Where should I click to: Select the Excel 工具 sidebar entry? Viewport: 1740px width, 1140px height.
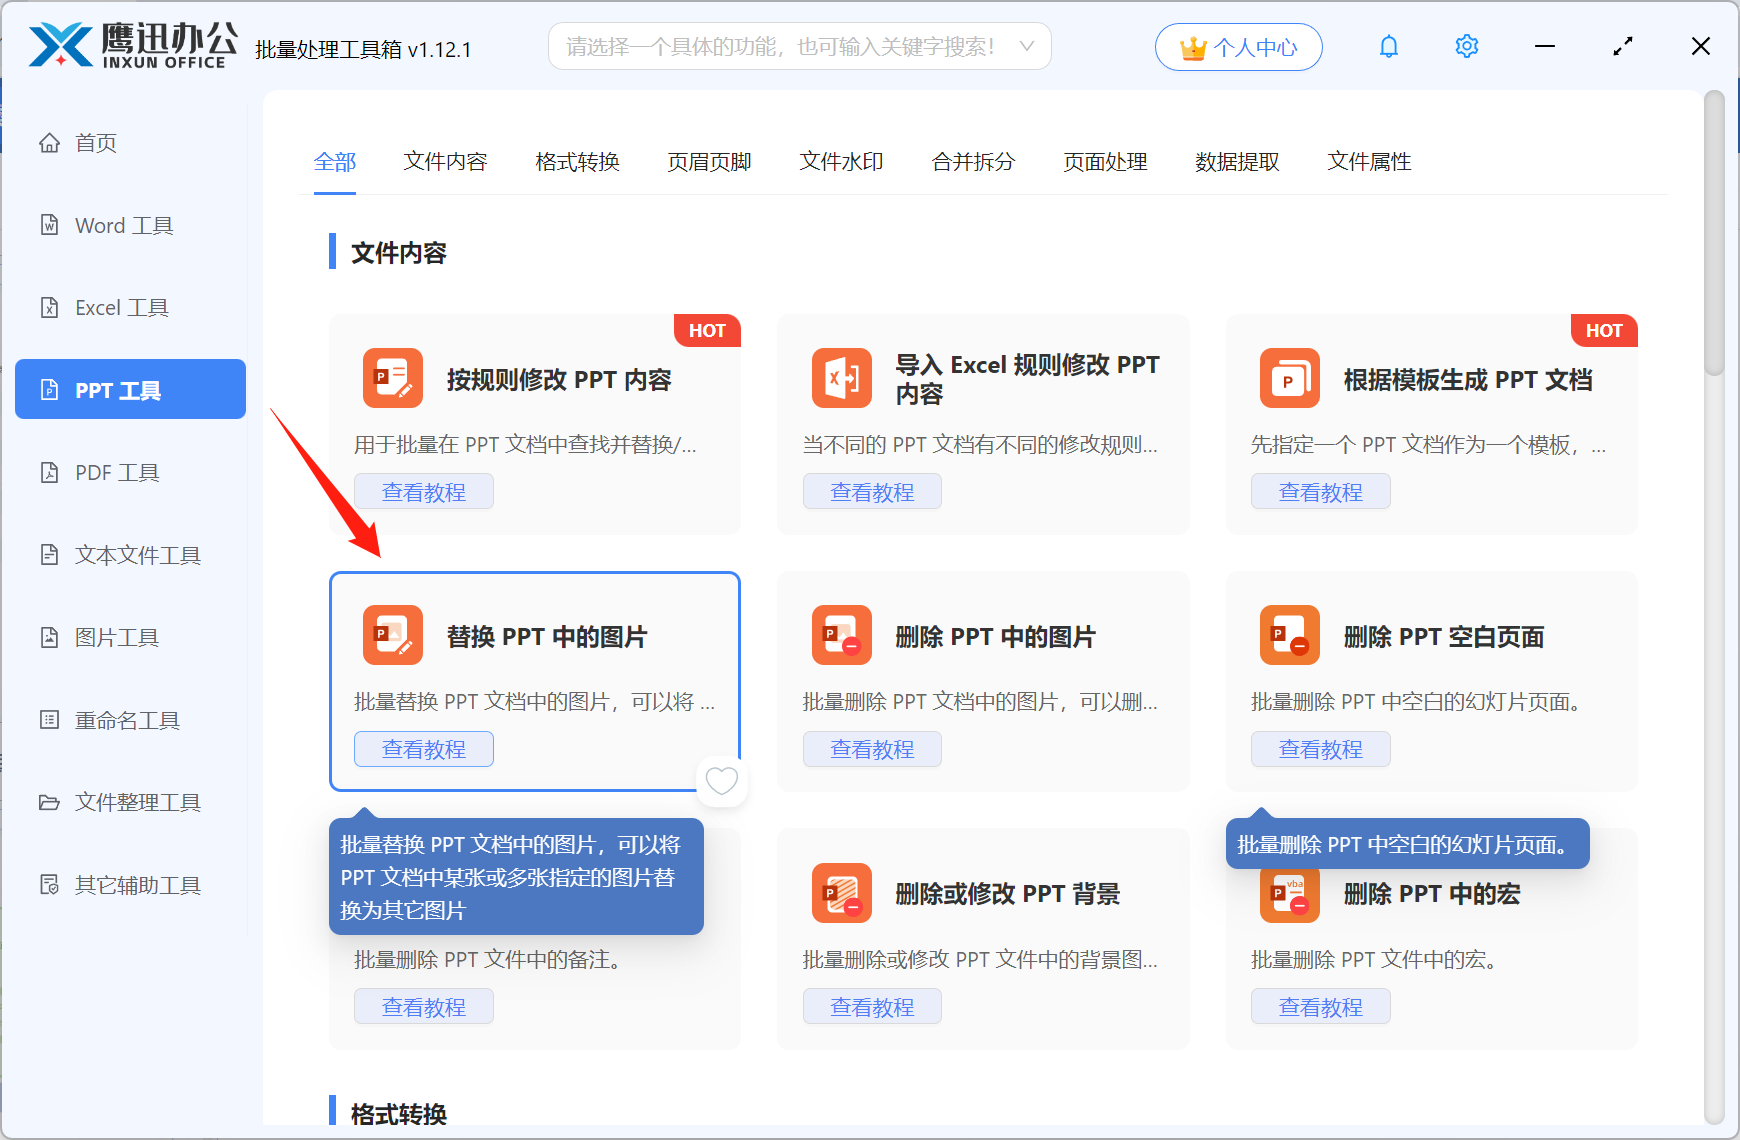point(121,307)
